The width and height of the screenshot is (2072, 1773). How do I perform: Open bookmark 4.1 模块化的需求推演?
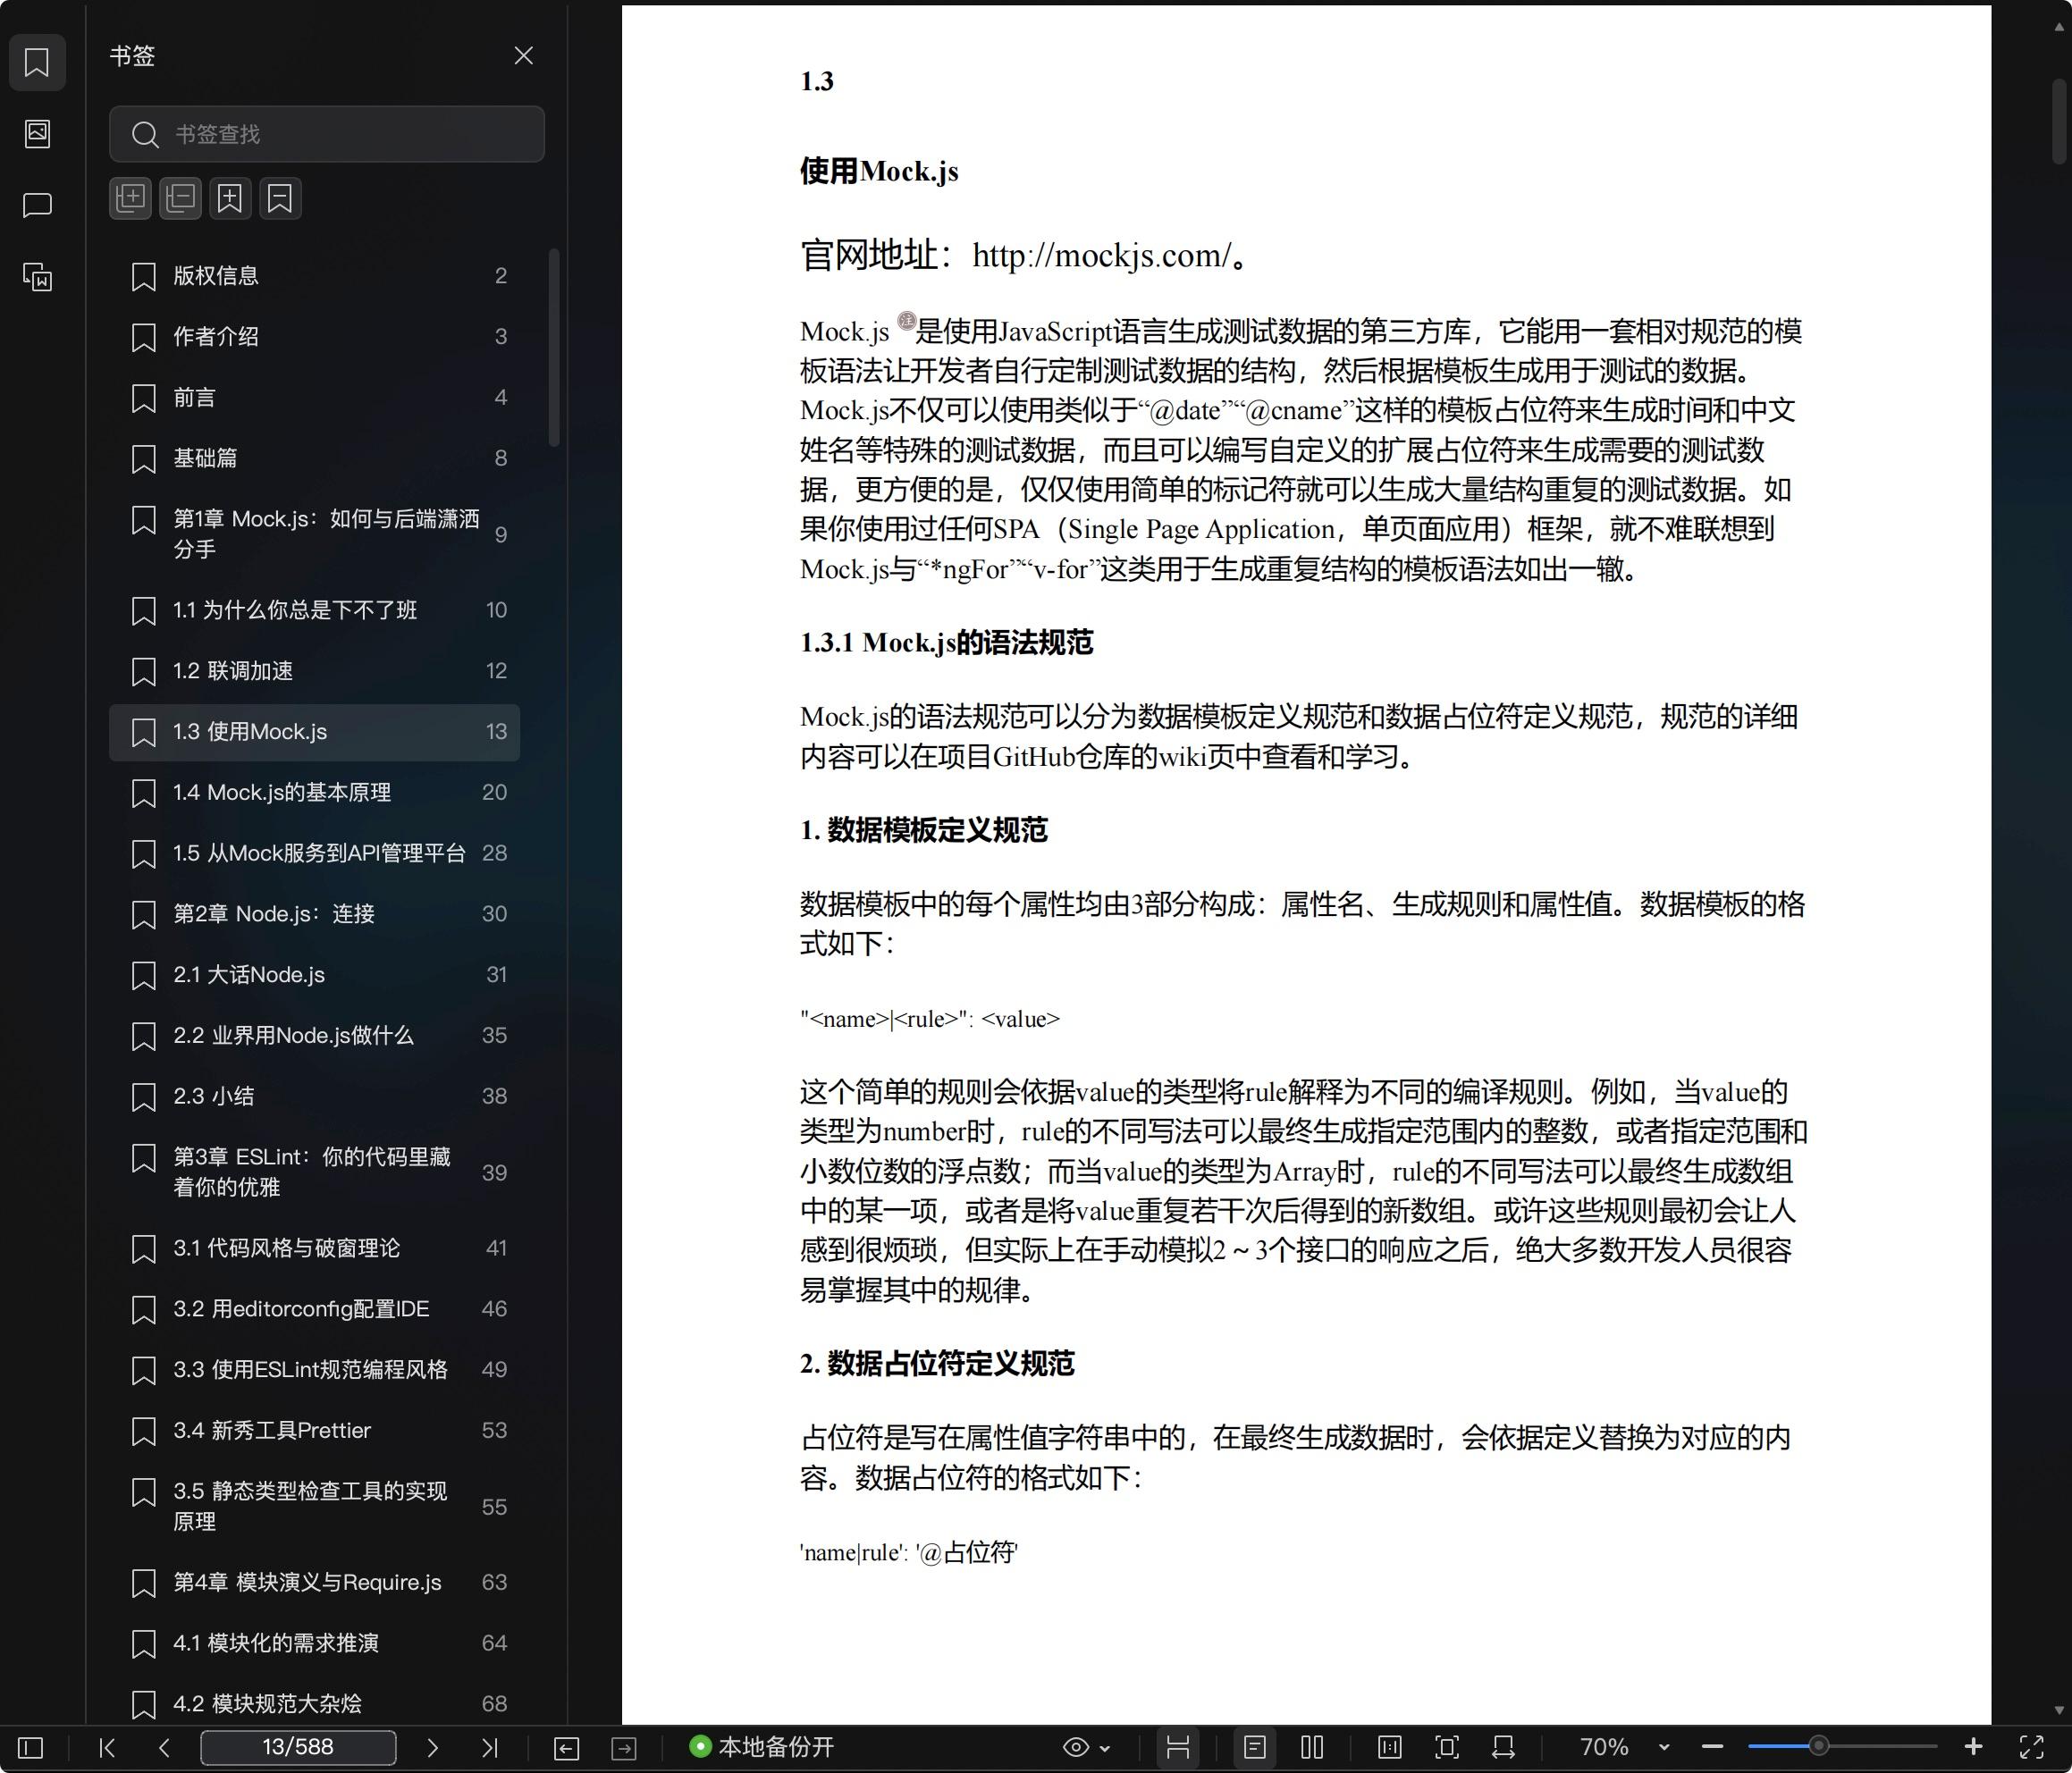315,1643
